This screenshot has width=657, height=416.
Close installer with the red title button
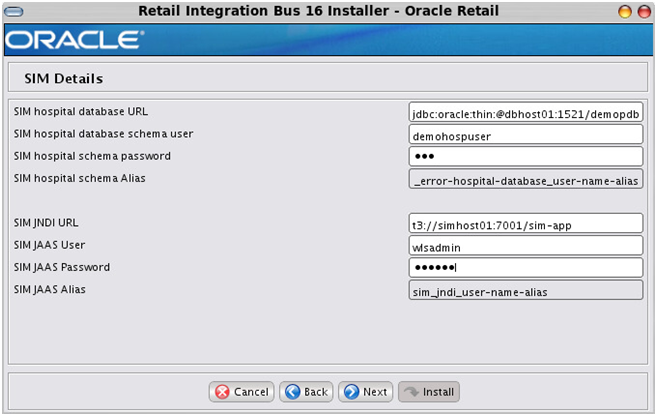(x=644, y=11)
